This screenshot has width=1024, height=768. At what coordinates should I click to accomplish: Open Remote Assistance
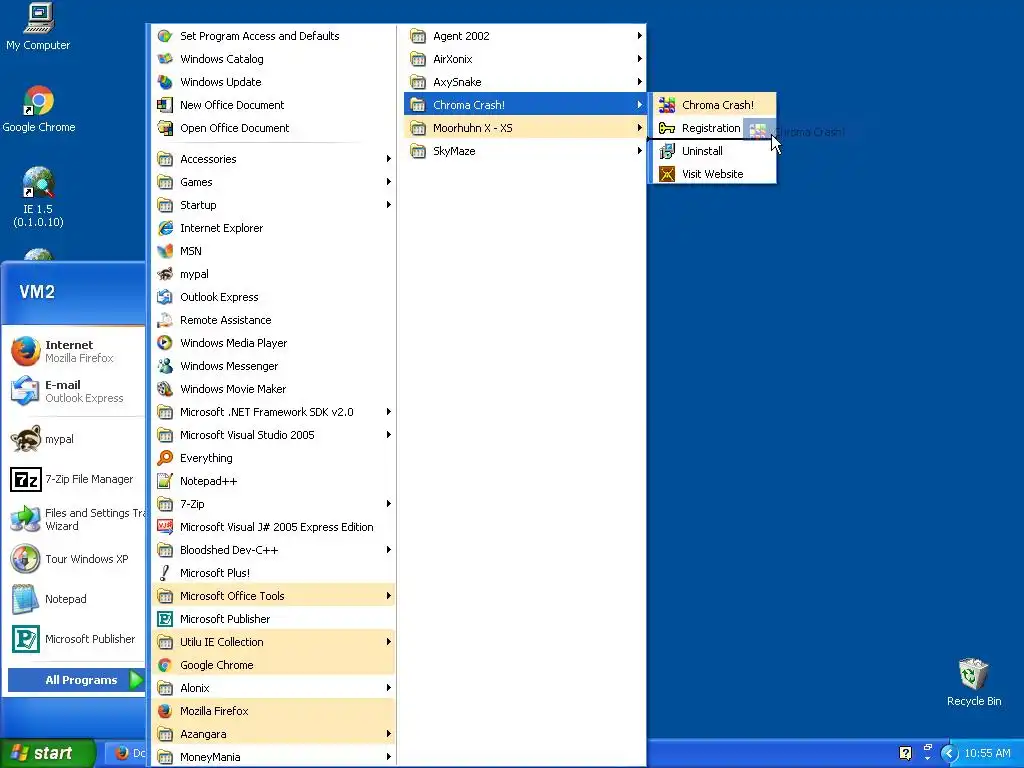coord(274,320)
